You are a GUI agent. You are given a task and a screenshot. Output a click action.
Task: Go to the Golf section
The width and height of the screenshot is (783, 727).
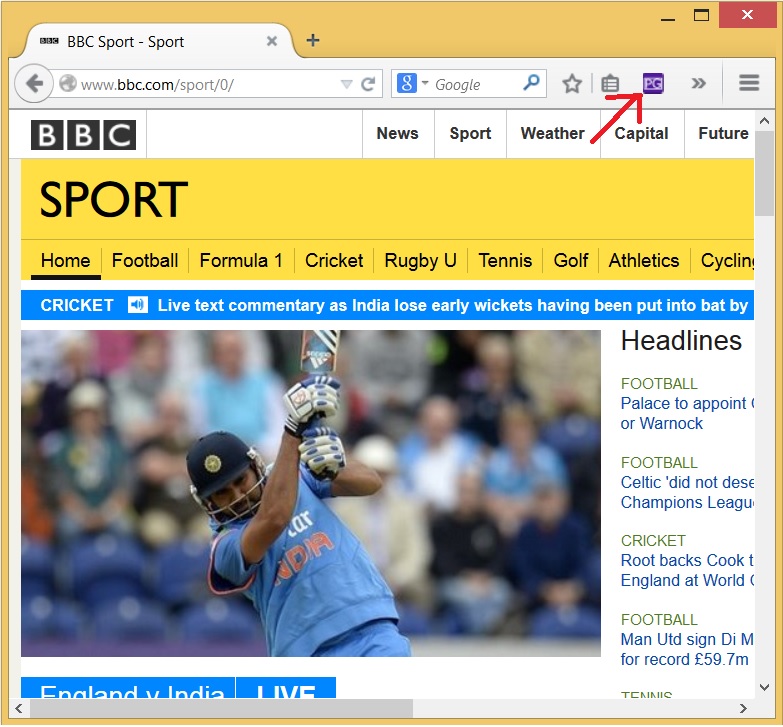[x=571, y=261]
